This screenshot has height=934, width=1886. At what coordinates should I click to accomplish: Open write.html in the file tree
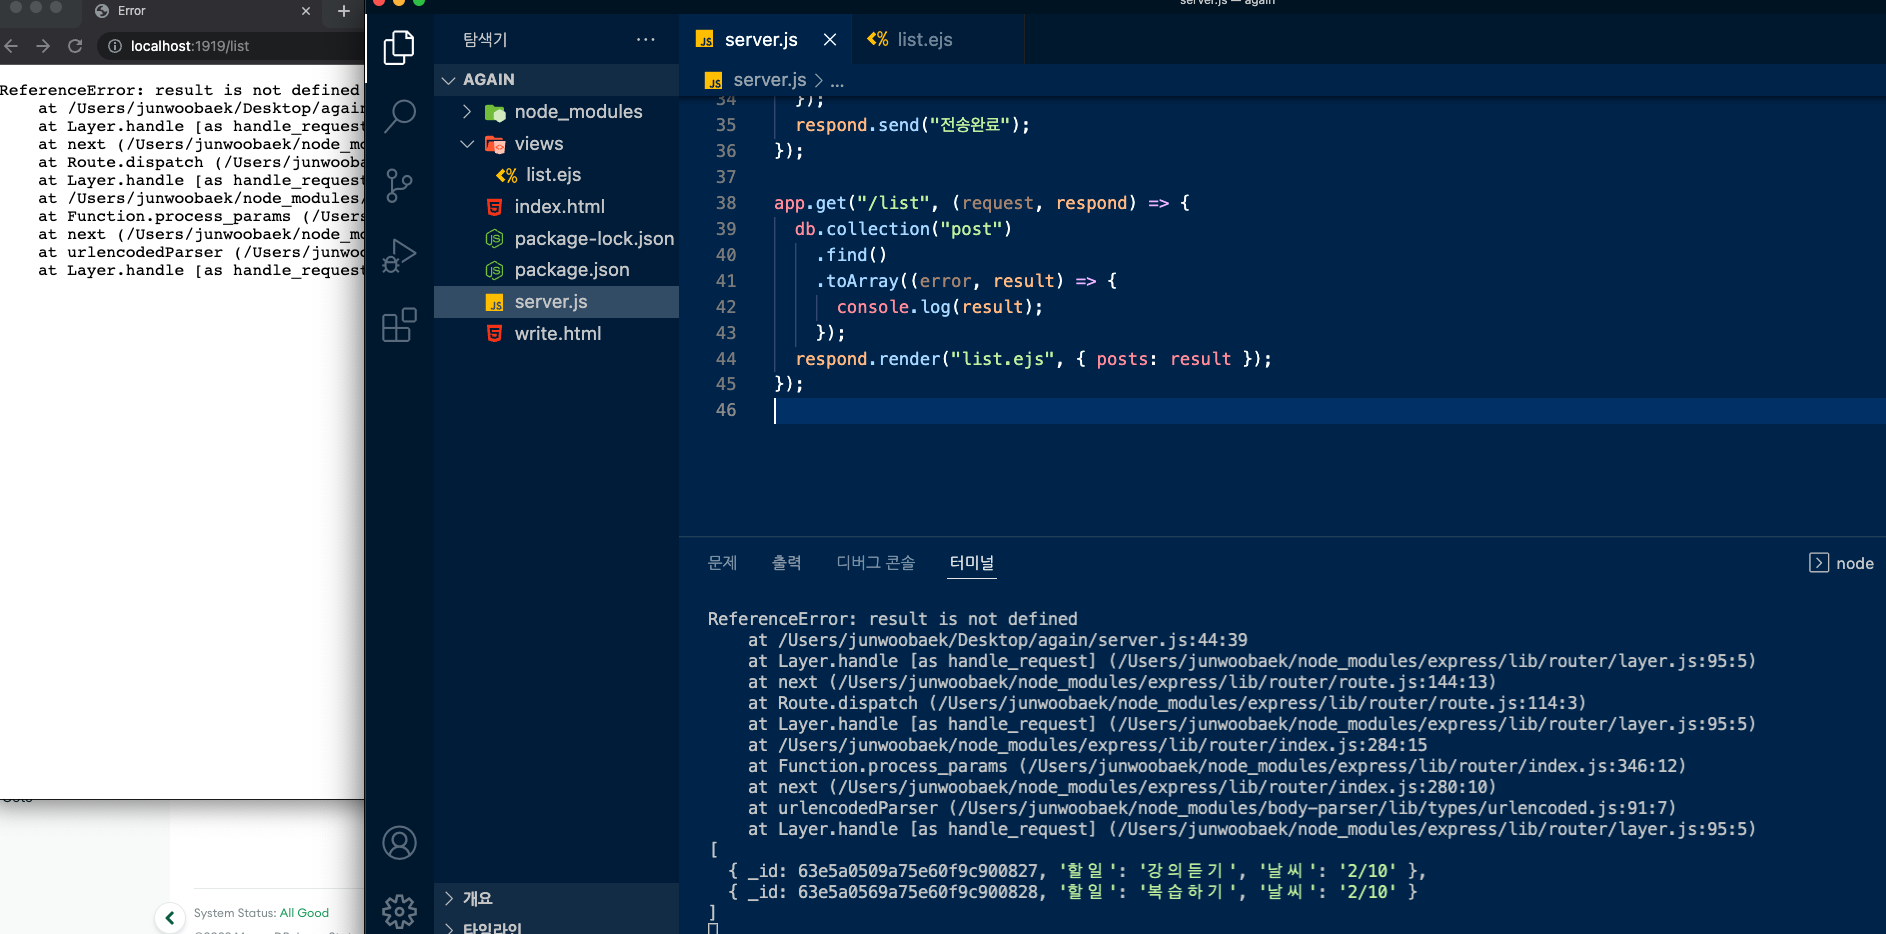coord(556,334)
